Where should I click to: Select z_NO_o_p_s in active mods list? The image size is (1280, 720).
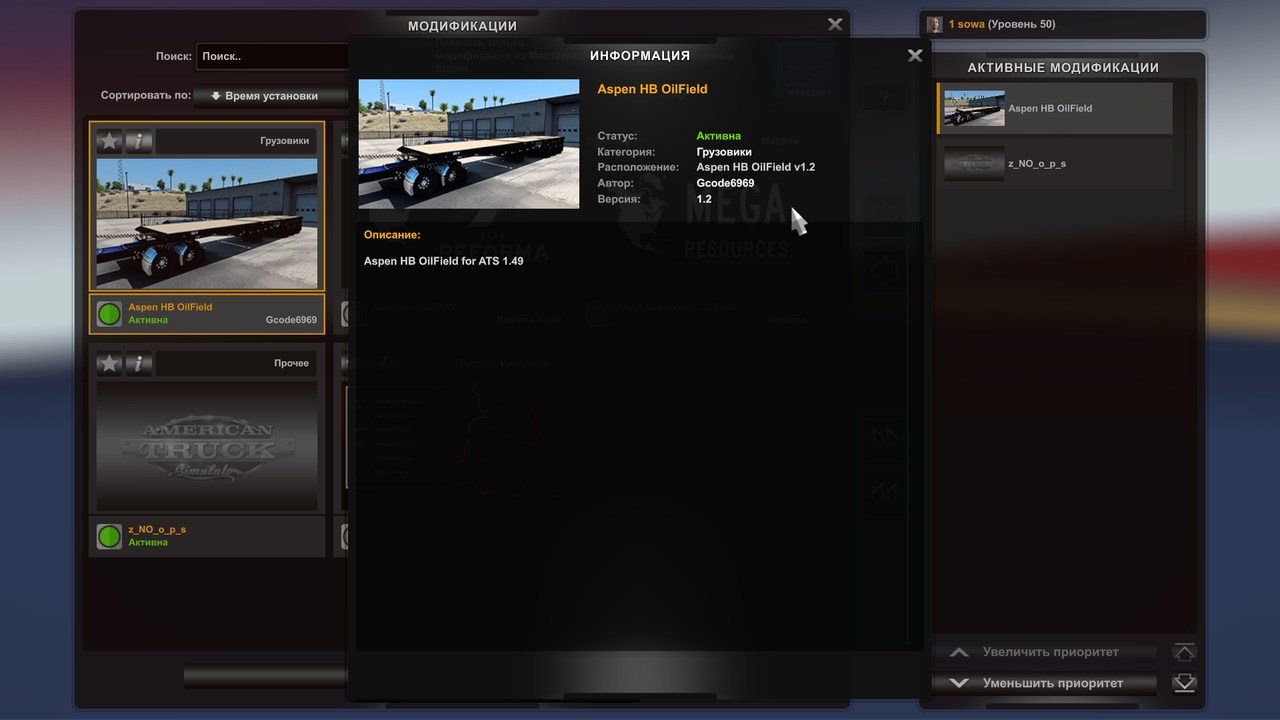point(1055,163)
